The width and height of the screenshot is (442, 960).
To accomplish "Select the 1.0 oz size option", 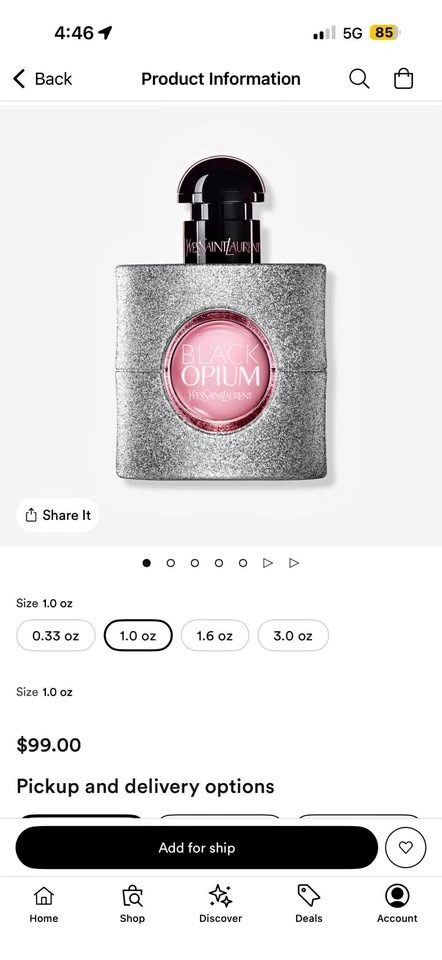I will pyautogui.click(x=138, y=636).
